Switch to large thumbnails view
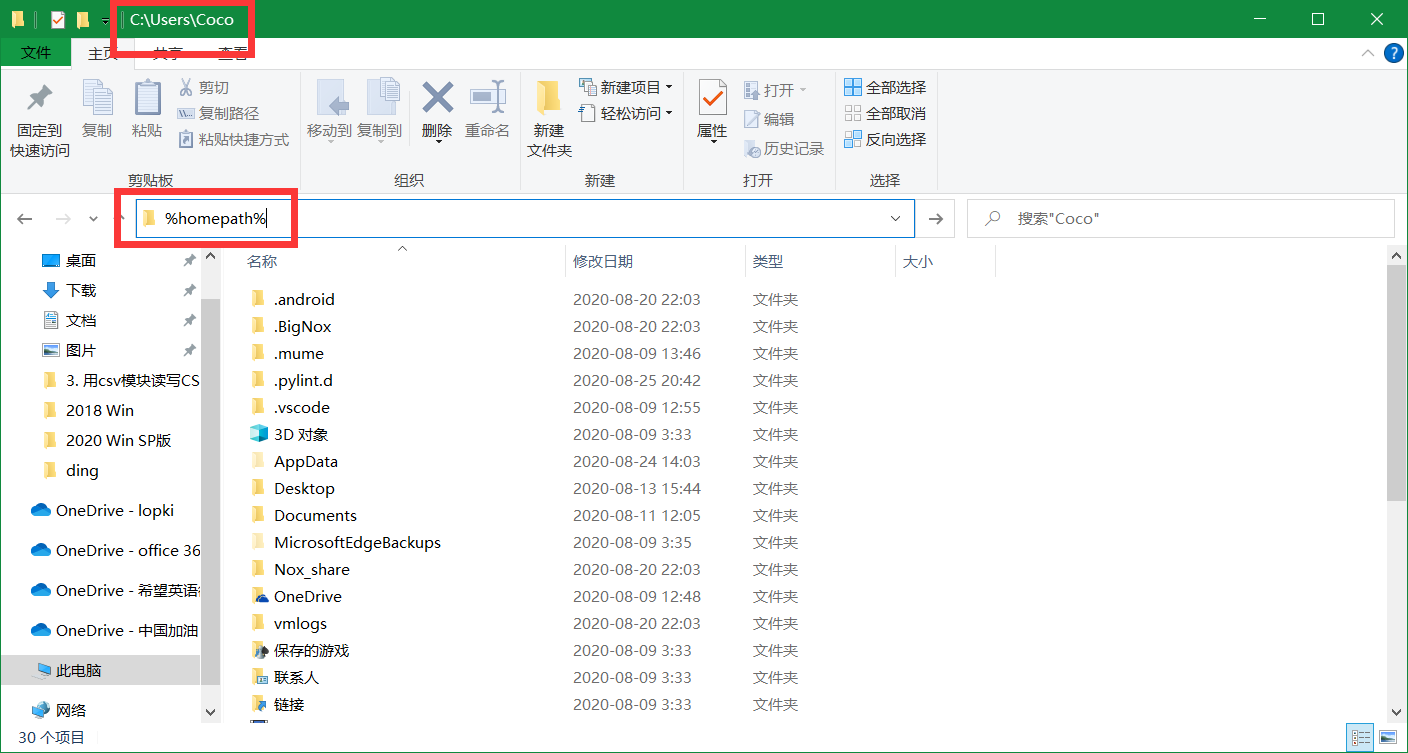This screenshot has height=753, width=1408. (1389, 737)
